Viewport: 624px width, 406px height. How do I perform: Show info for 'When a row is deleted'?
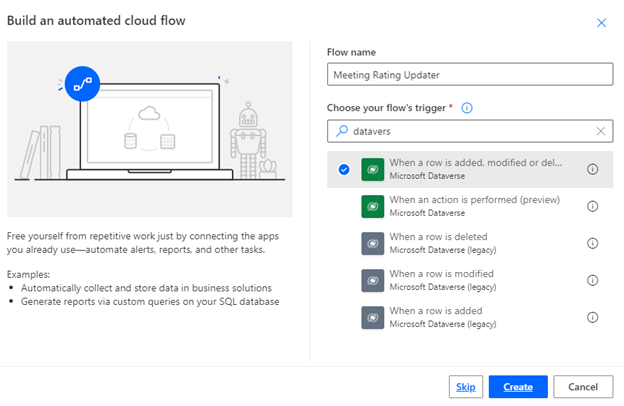pyautogui.click(x=592, y=243)
